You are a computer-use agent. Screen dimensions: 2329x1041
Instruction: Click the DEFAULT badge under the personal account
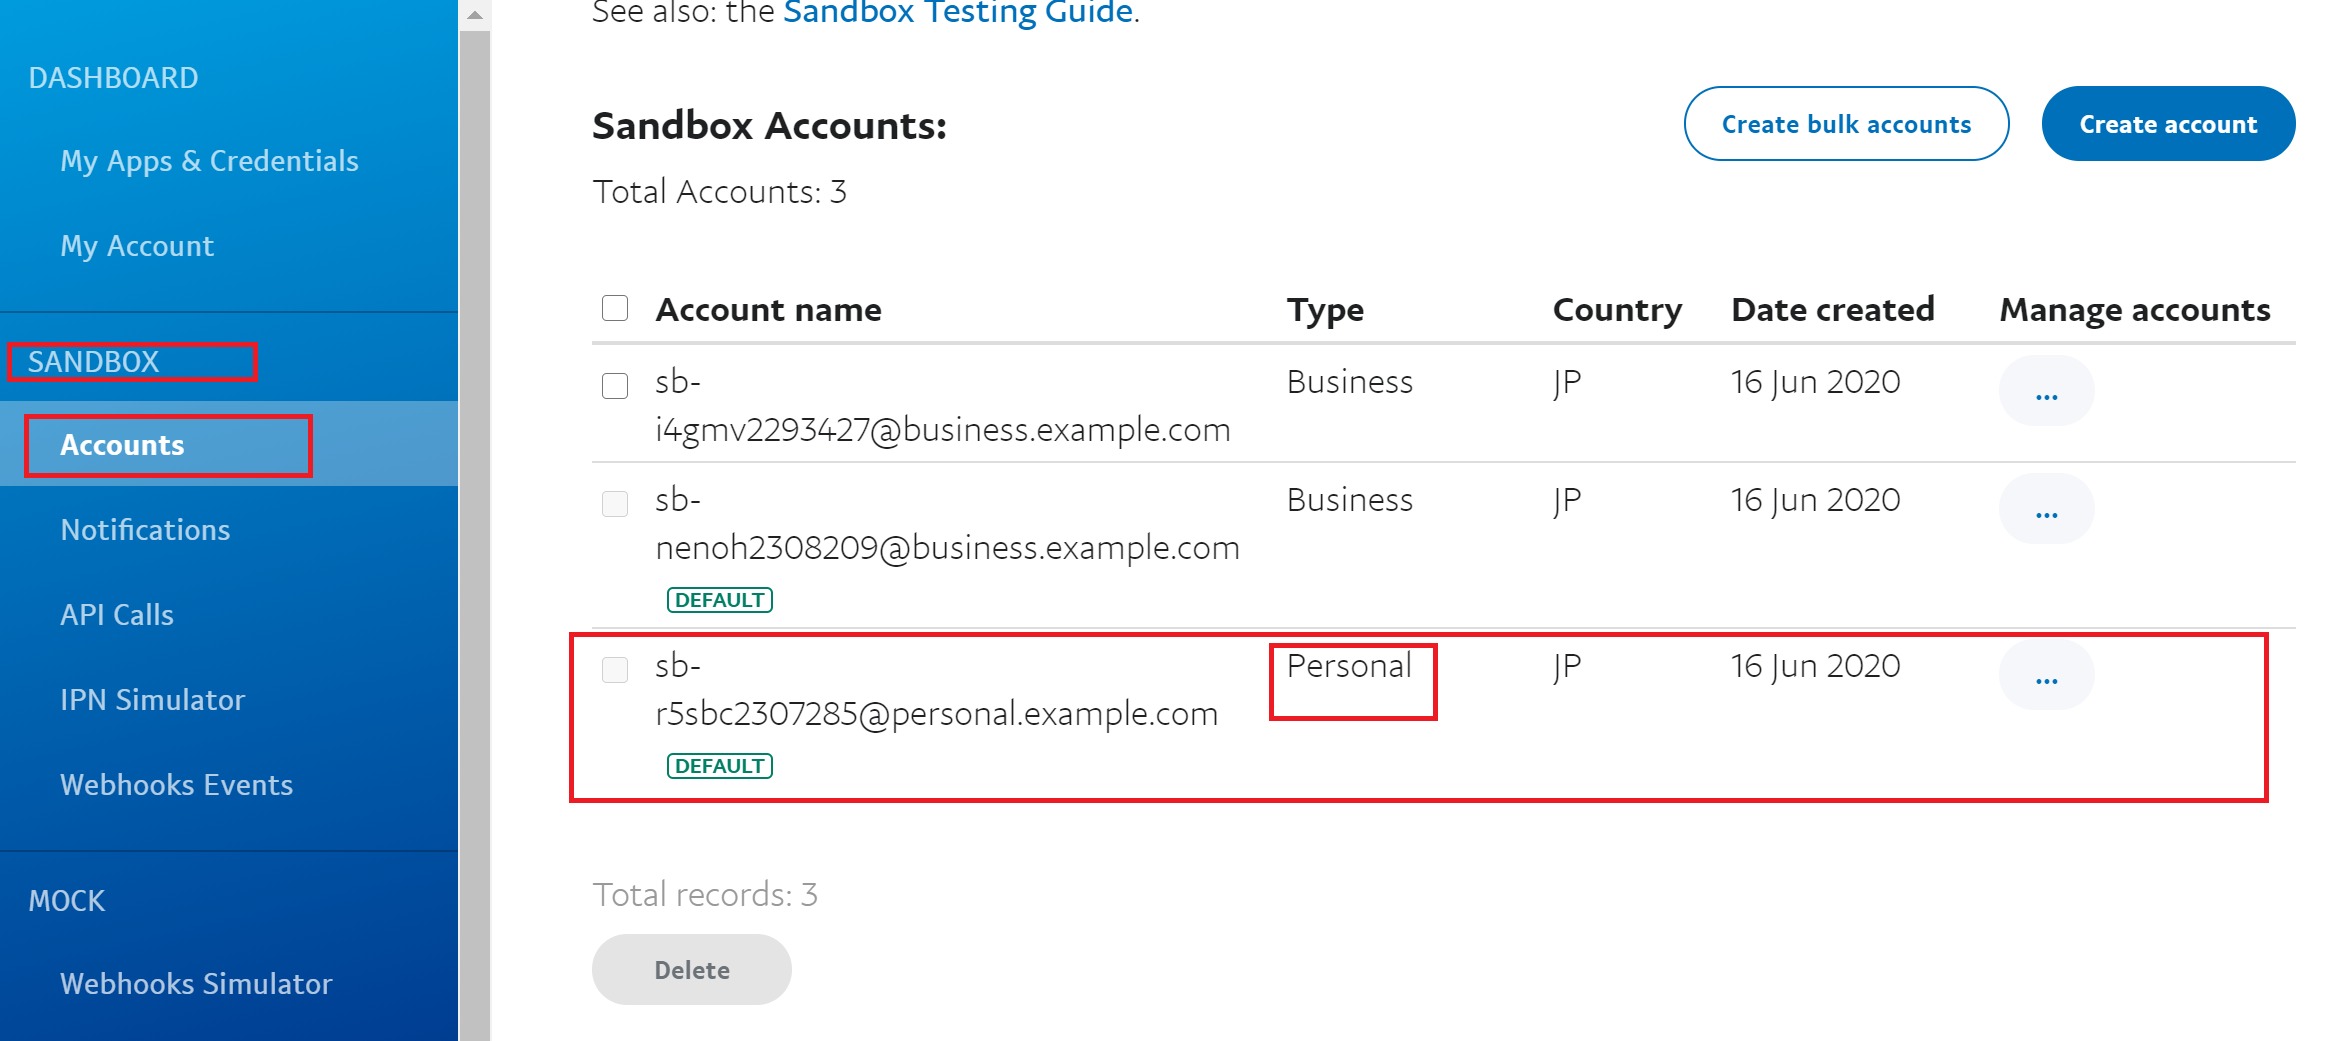click(720, 766)
